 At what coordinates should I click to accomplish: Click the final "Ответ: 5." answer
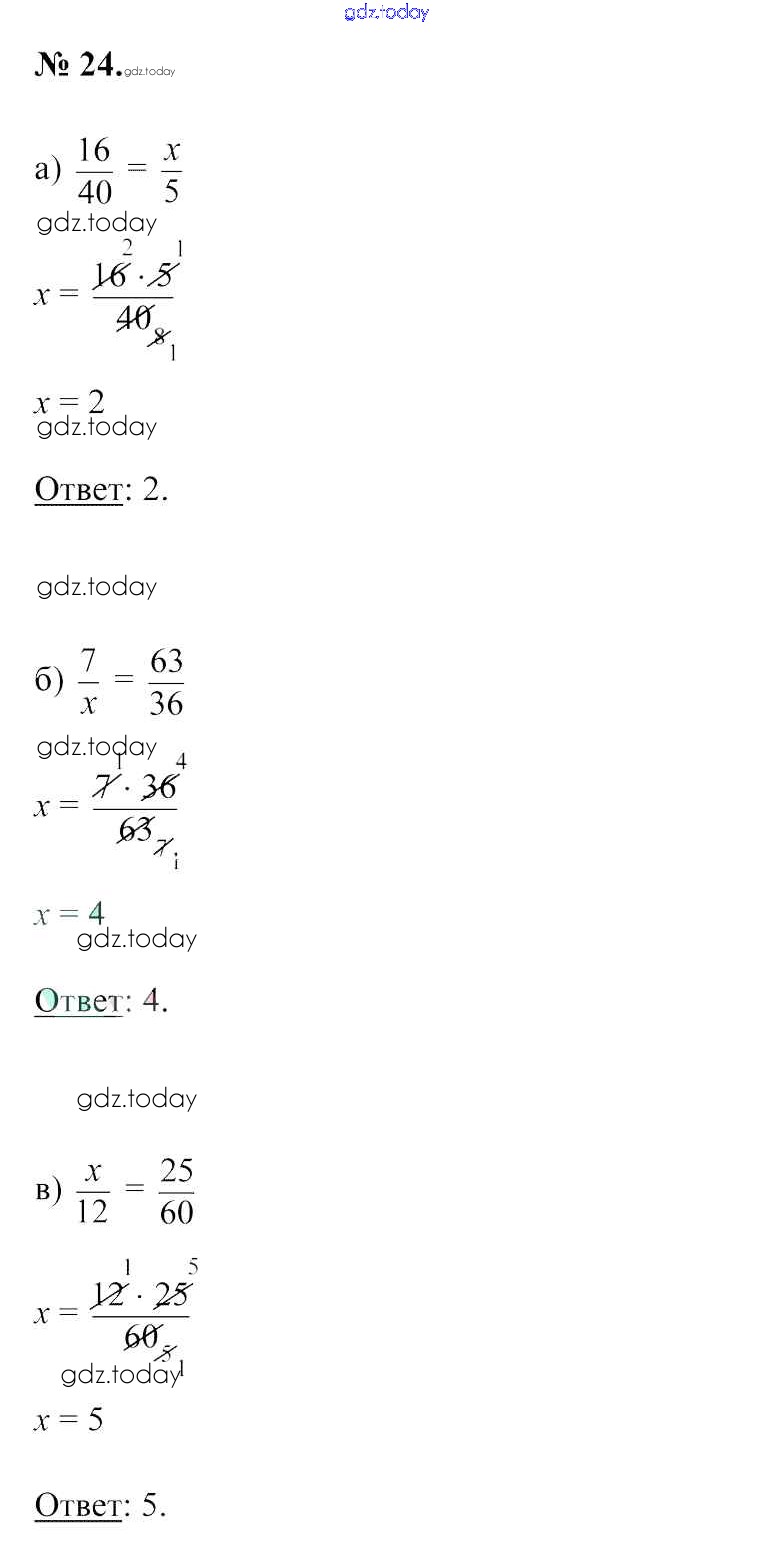point(101,1506)
